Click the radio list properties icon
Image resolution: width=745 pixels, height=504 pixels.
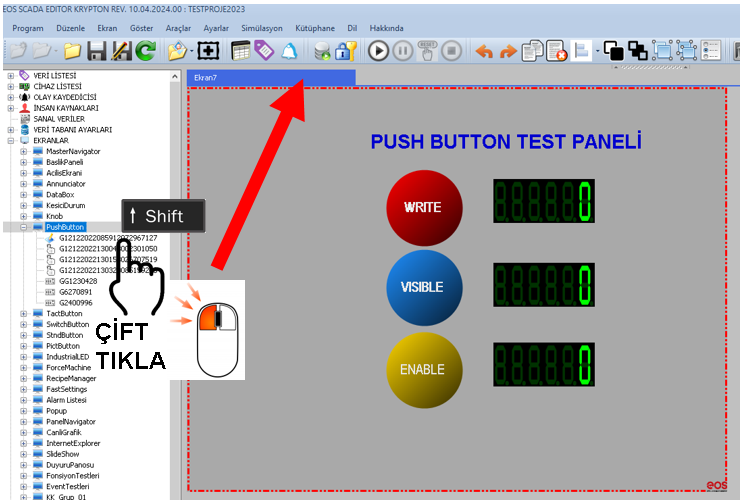pos(711,50)
